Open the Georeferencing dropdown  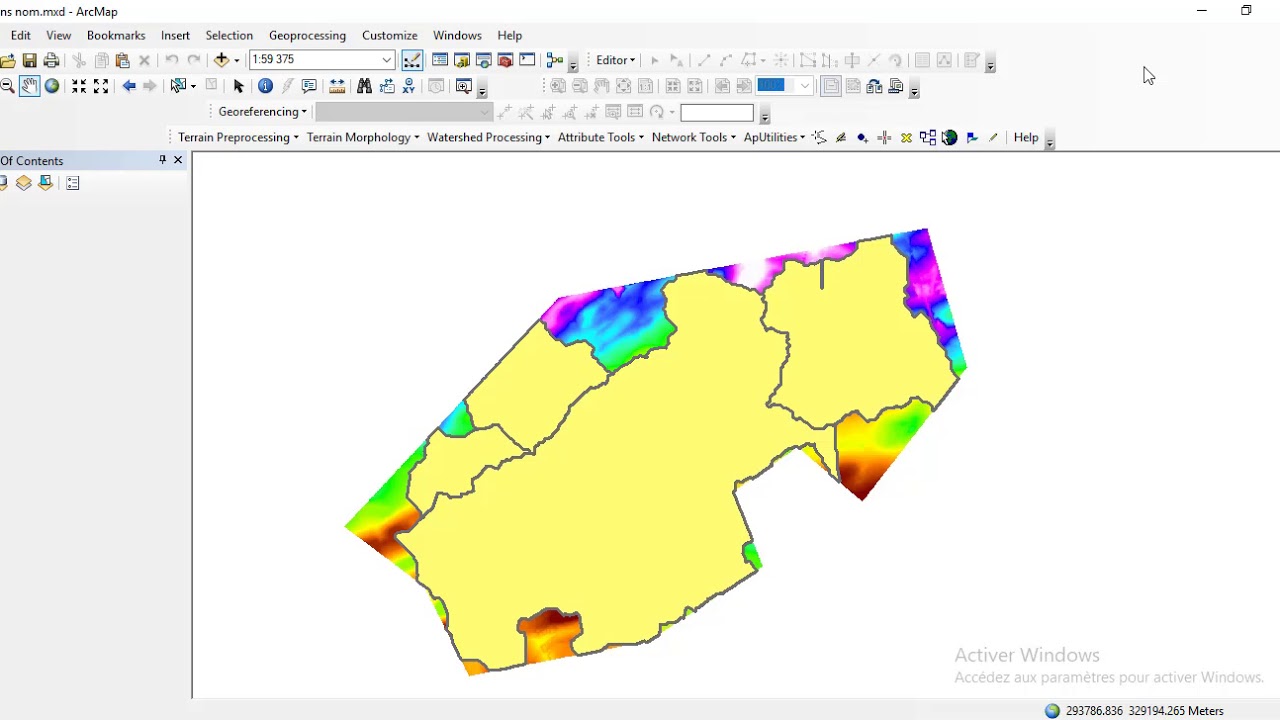coord(262,111)
